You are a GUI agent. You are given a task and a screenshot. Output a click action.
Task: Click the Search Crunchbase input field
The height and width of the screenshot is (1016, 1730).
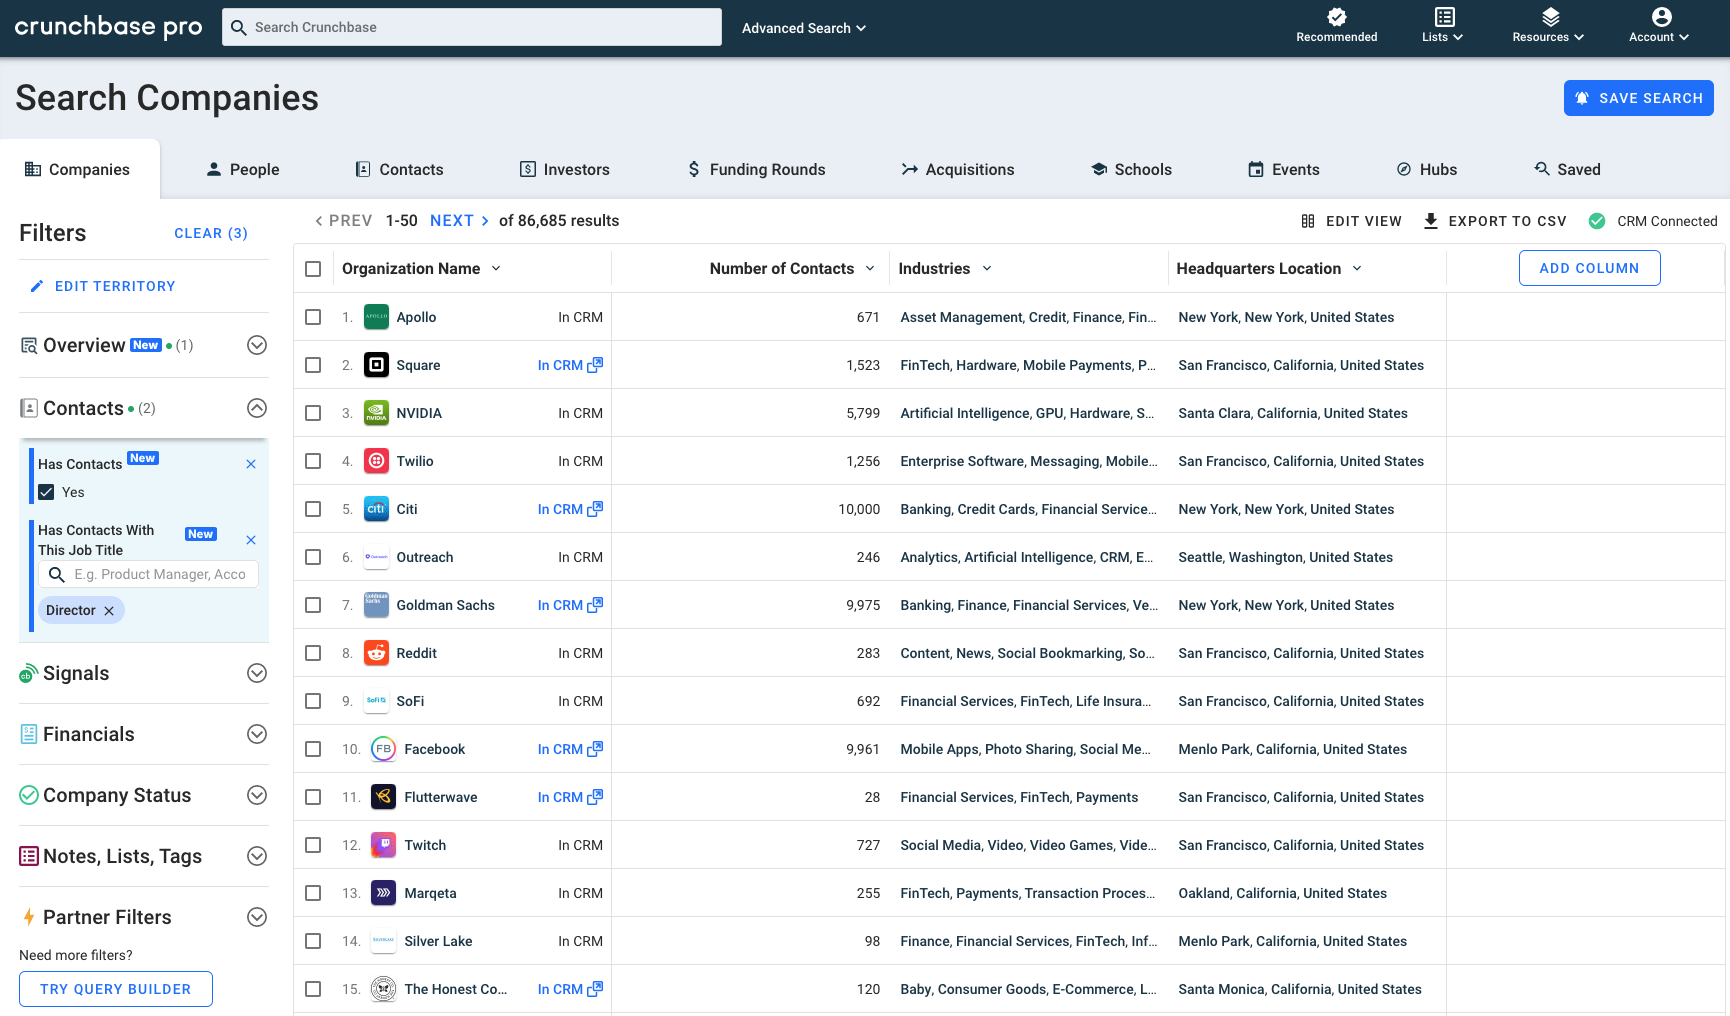pos(472,27)
